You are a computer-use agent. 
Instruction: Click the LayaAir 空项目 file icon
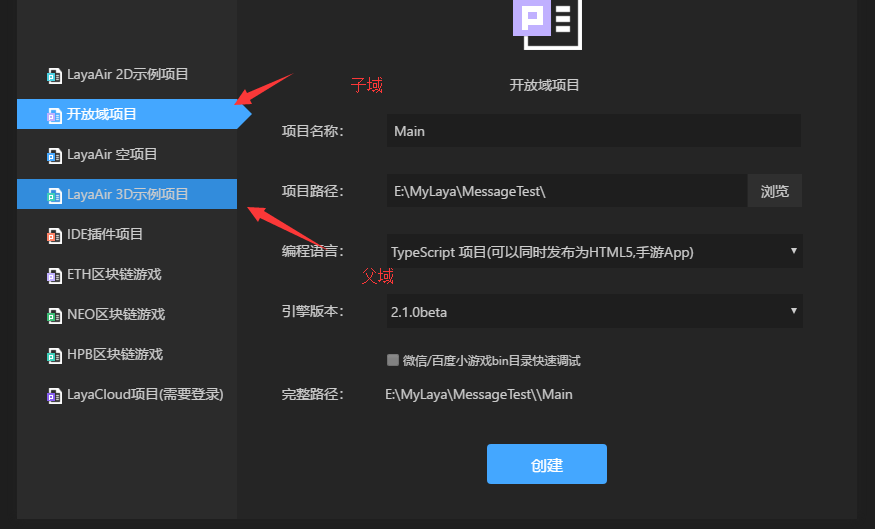click(x=54, y=156)
